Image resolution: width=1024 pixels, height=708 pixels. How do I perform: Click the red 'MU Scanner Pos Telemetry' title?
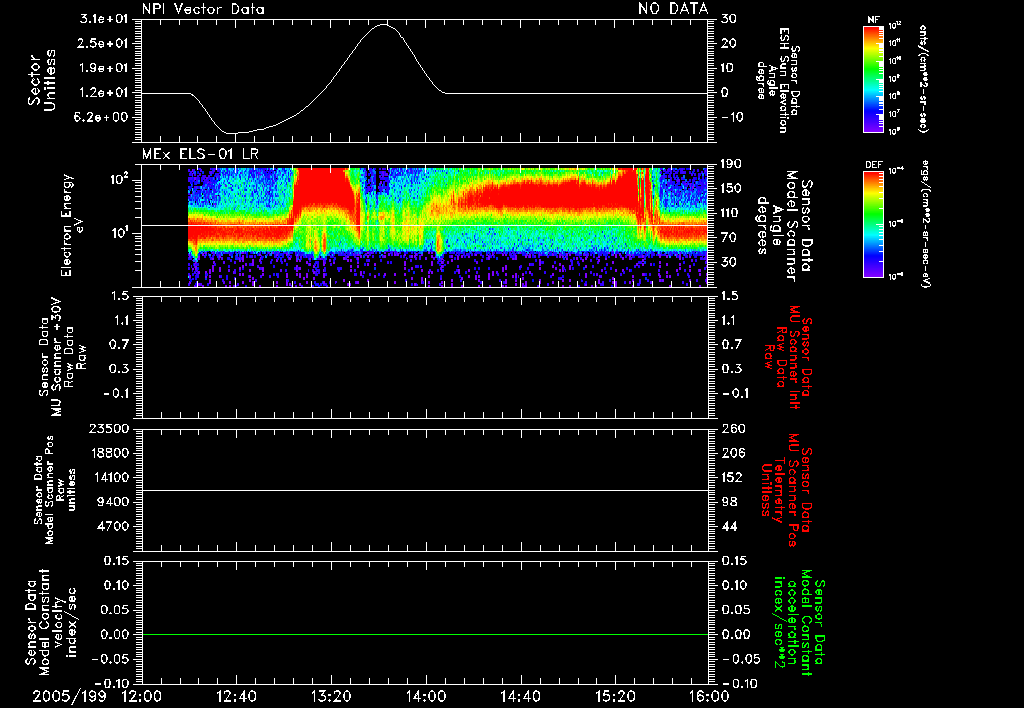(x=787, y=489)
